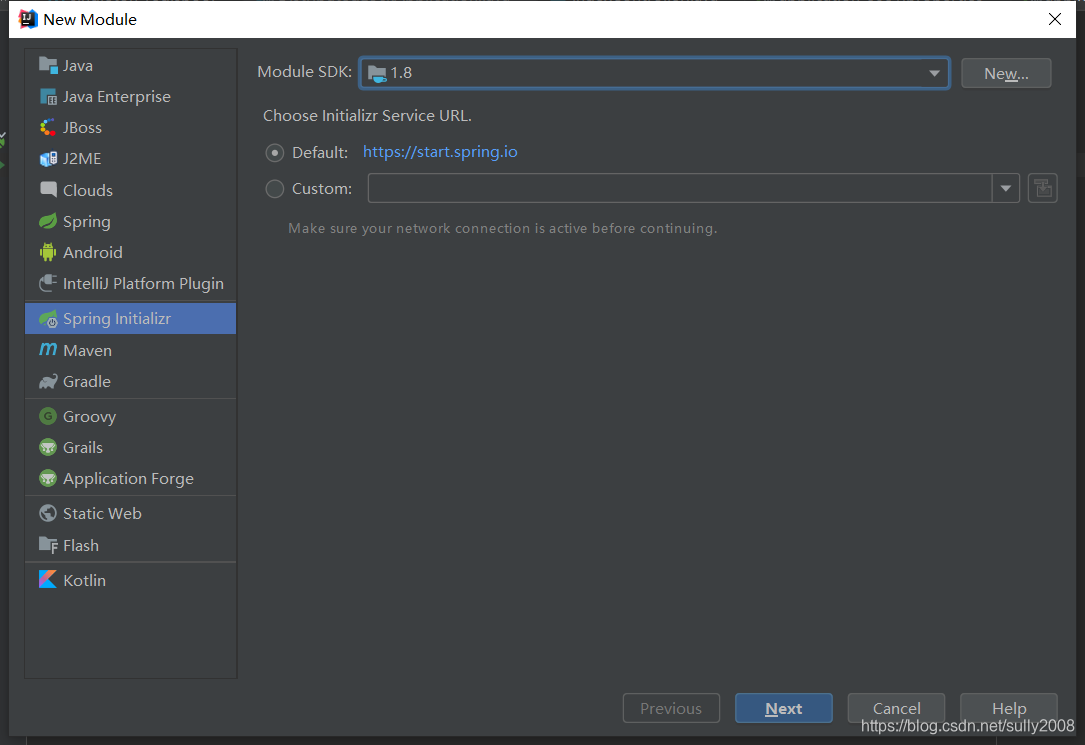The height and width of the screenshot is (745, 1085).
Task: Select Static Web module type label
Action: 102,513
